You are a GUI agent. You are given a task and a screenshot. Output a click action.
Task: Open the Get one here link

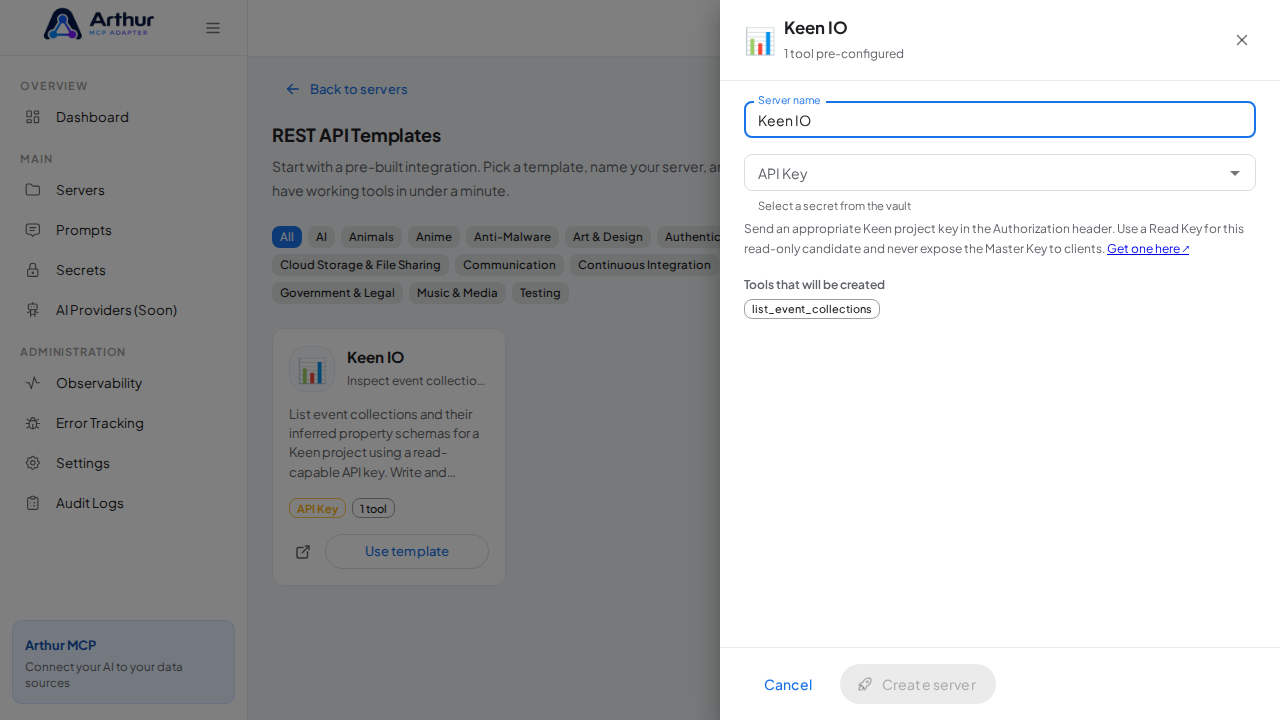1148,249
